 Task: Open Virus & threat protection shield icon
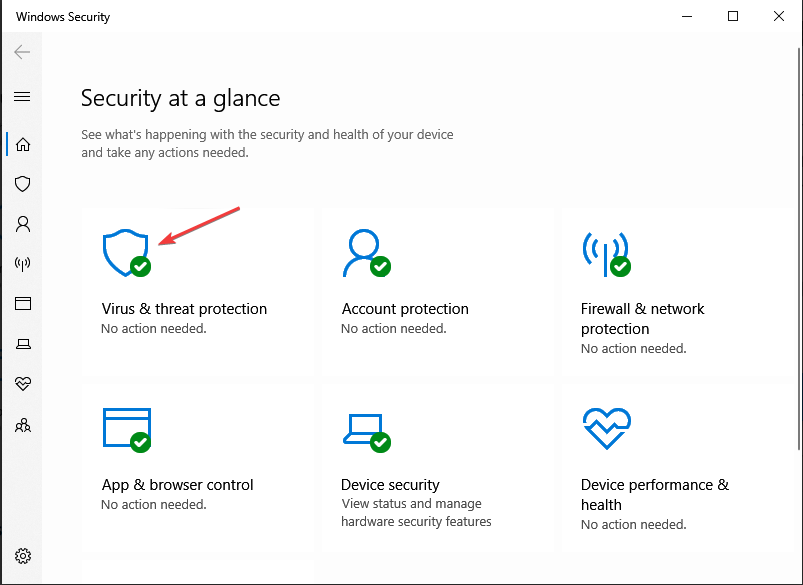click(126, 253)
